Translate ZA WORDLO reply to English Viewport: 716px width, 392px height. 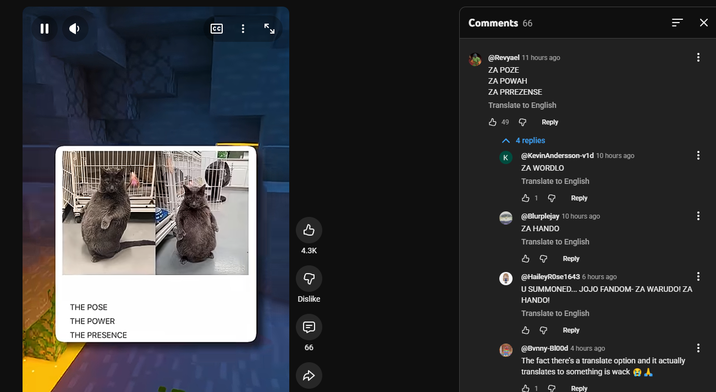(555, 181)
